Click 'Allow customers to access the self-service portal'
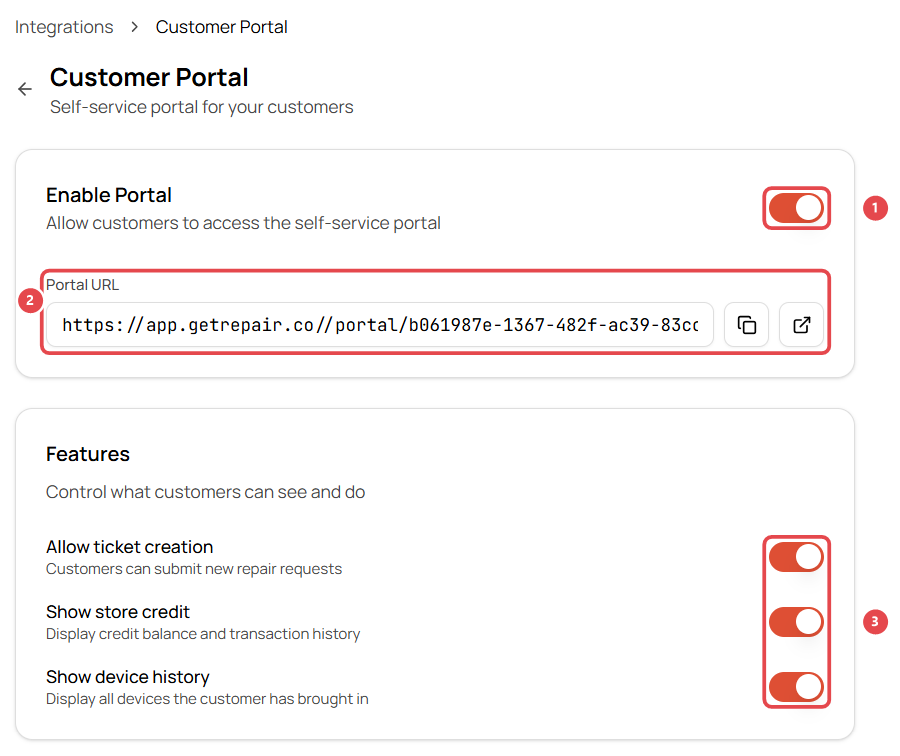Viewport: 900px width, 756px height. coord(243,223)
